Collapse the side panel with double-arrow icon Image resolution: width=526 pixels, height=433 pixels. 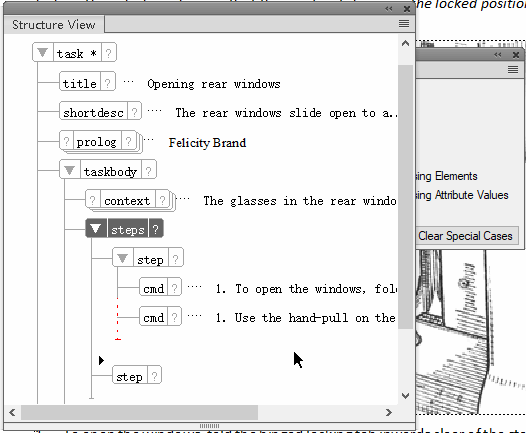(498, 54)
